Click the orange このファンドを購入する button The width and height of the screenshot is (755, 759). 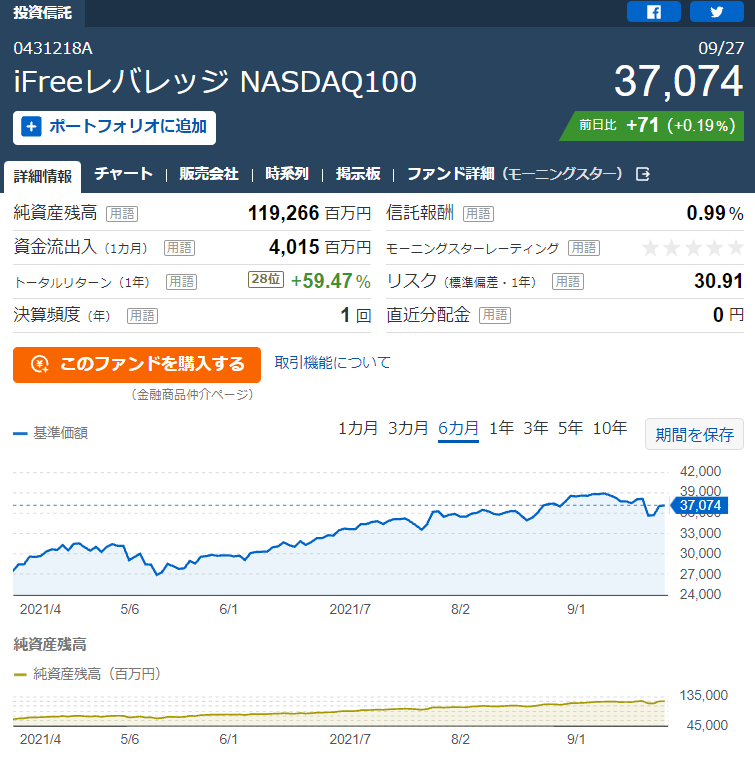click(137, 365)
